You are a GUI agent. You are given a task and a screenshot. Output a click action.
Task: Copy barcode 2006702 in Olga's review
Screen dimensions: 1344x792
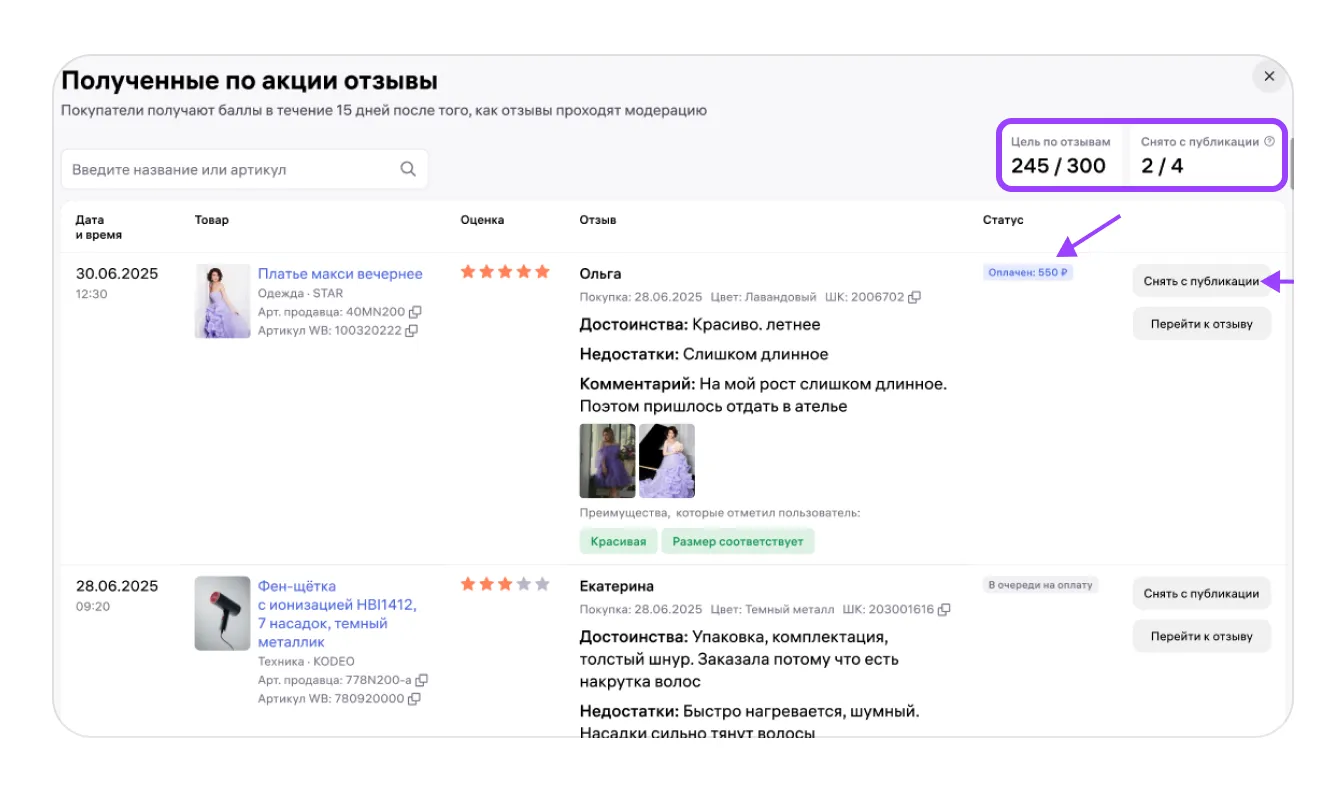click(x=914, y=297)
